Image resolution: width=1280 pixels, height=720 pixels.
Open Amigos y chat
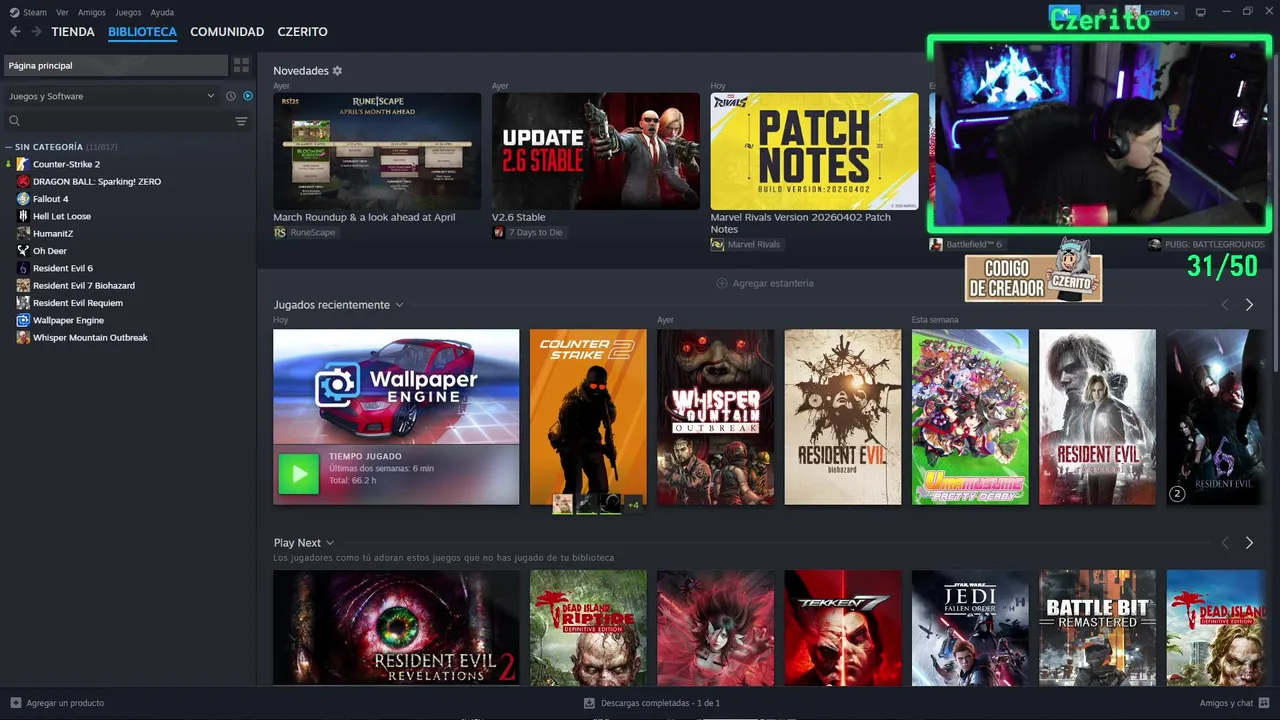click(1235, 703)
